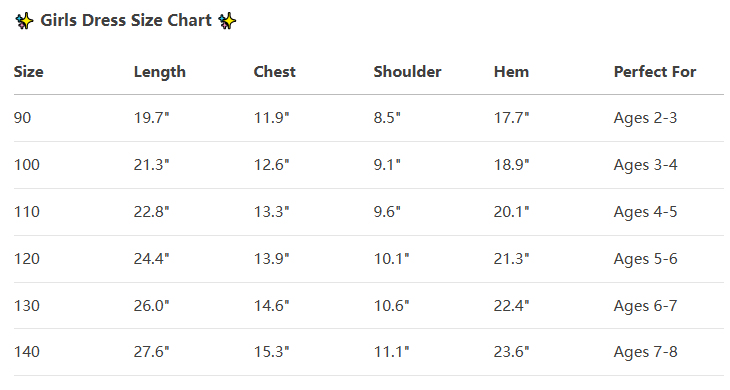This screenshot has height=390, width=730.
Task: Select the 22.8" length value
Action: 151,212
